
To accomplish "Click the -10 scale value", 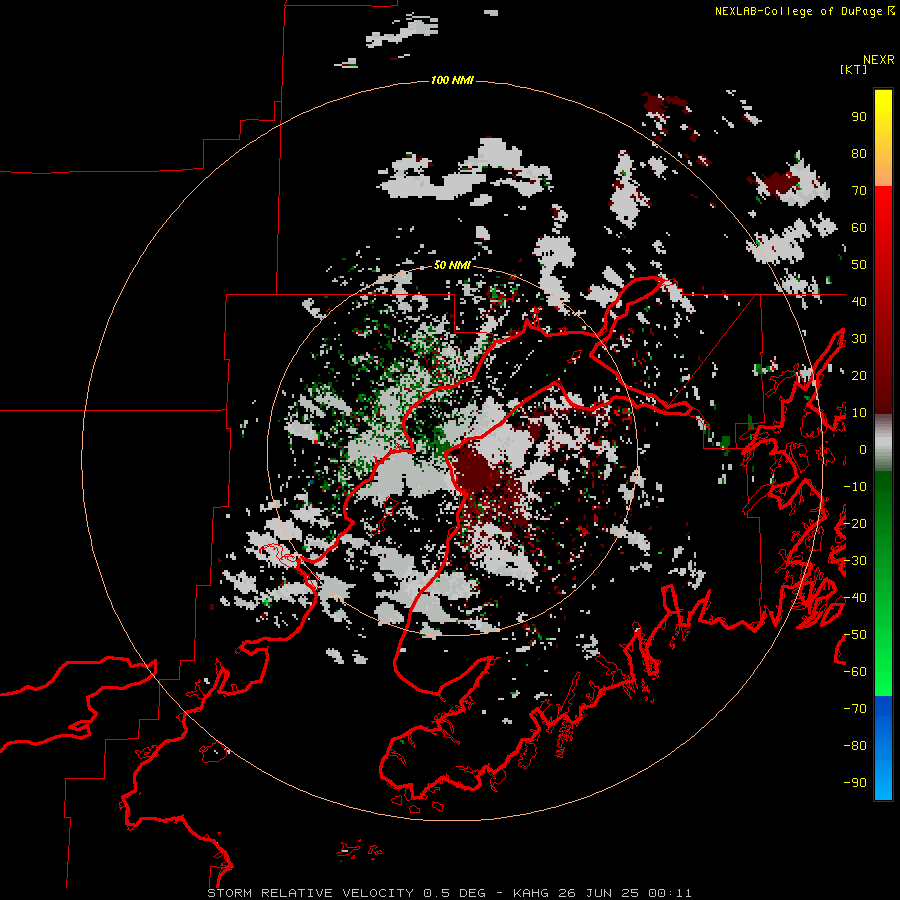I will click(x=855, y=487).
